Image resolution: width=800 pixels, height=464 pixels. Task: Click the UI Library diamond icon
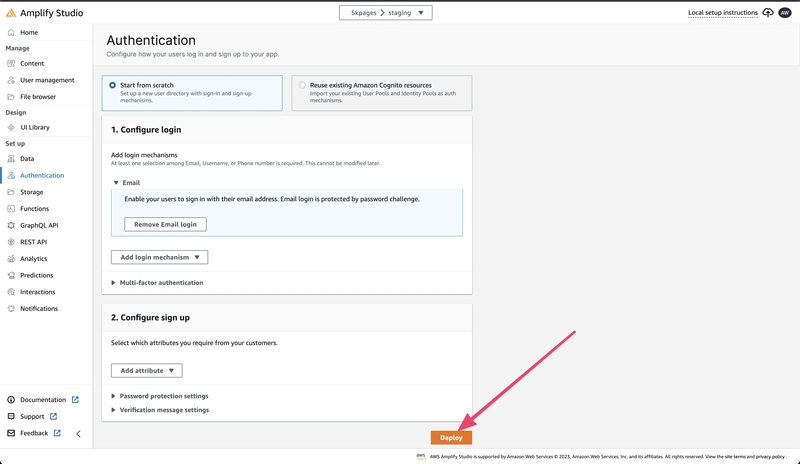click(11, 127)
